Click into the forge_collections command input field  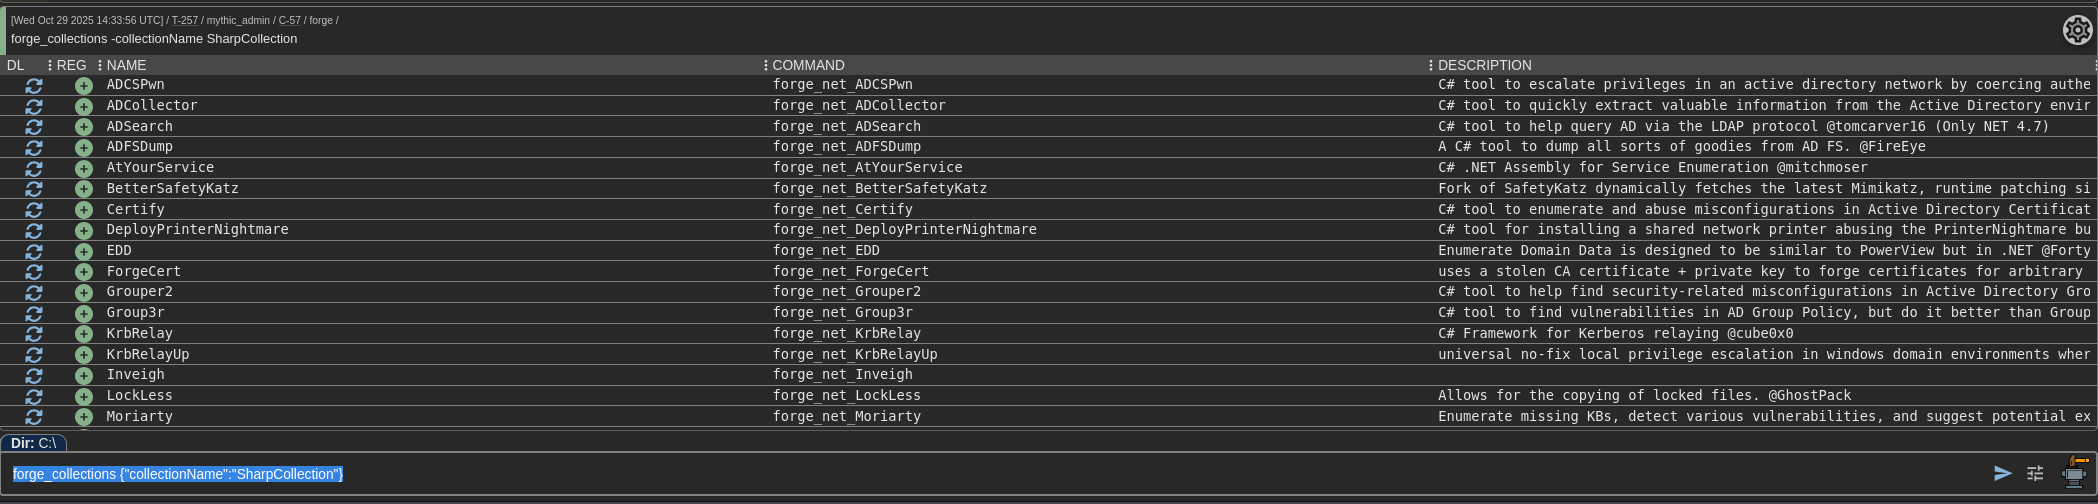1000,474
